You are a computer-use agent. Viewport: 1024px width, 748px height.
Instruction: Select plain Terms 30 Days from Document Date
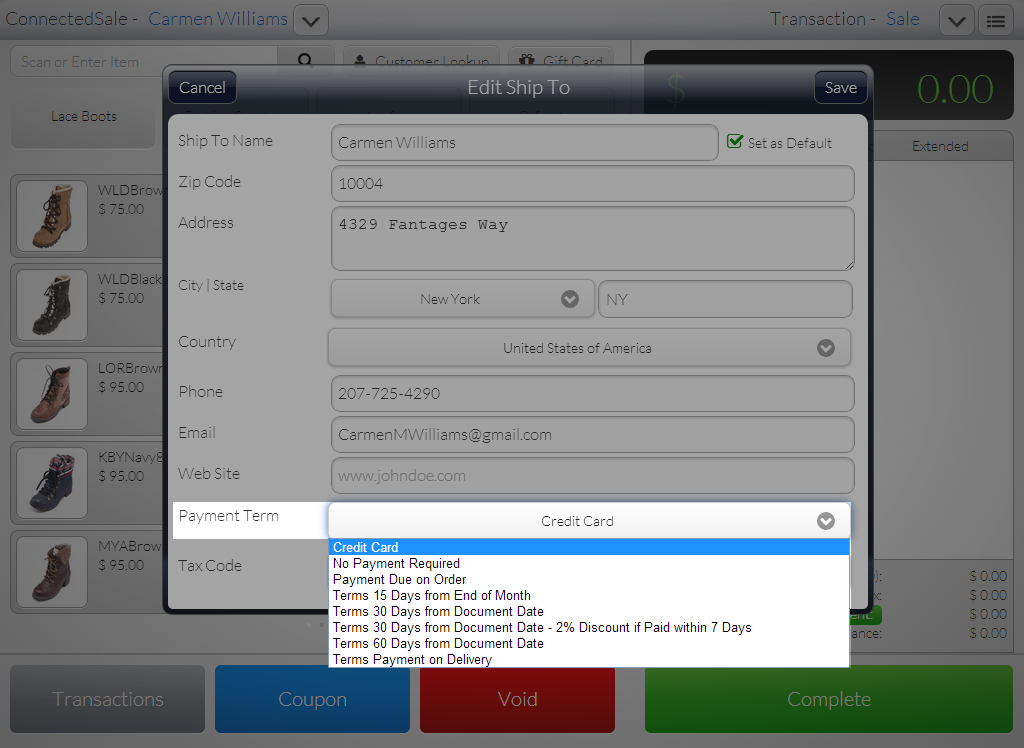(x=589, y=611)
